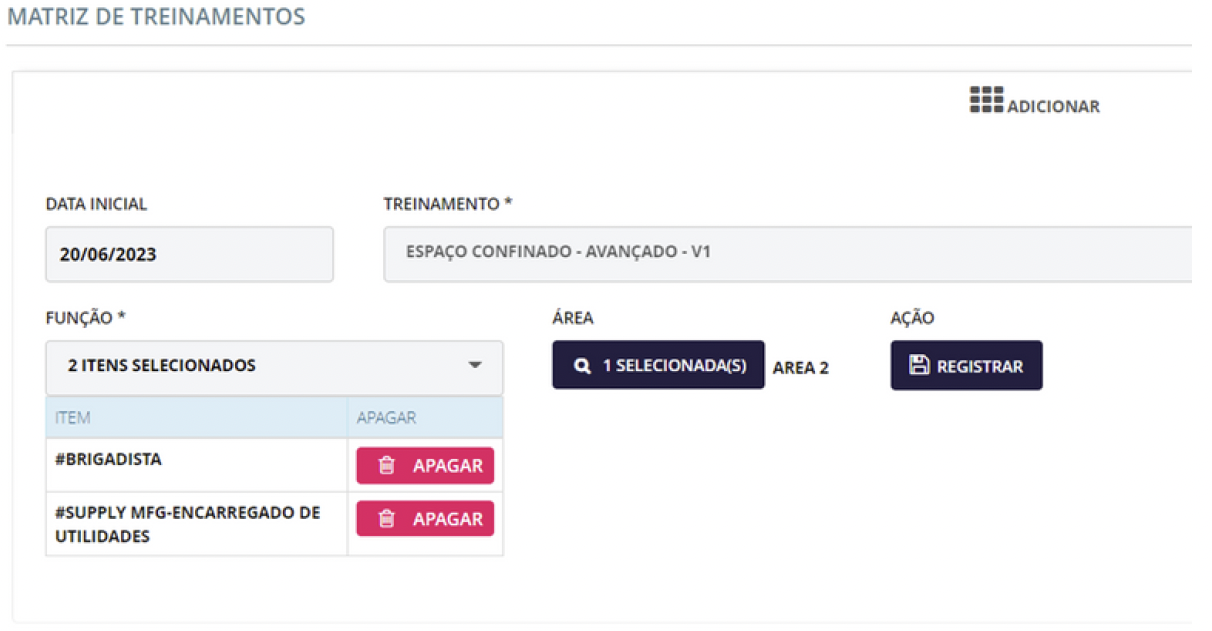
Task: Click the floppy disk save icon
Action: click(919, 366)
